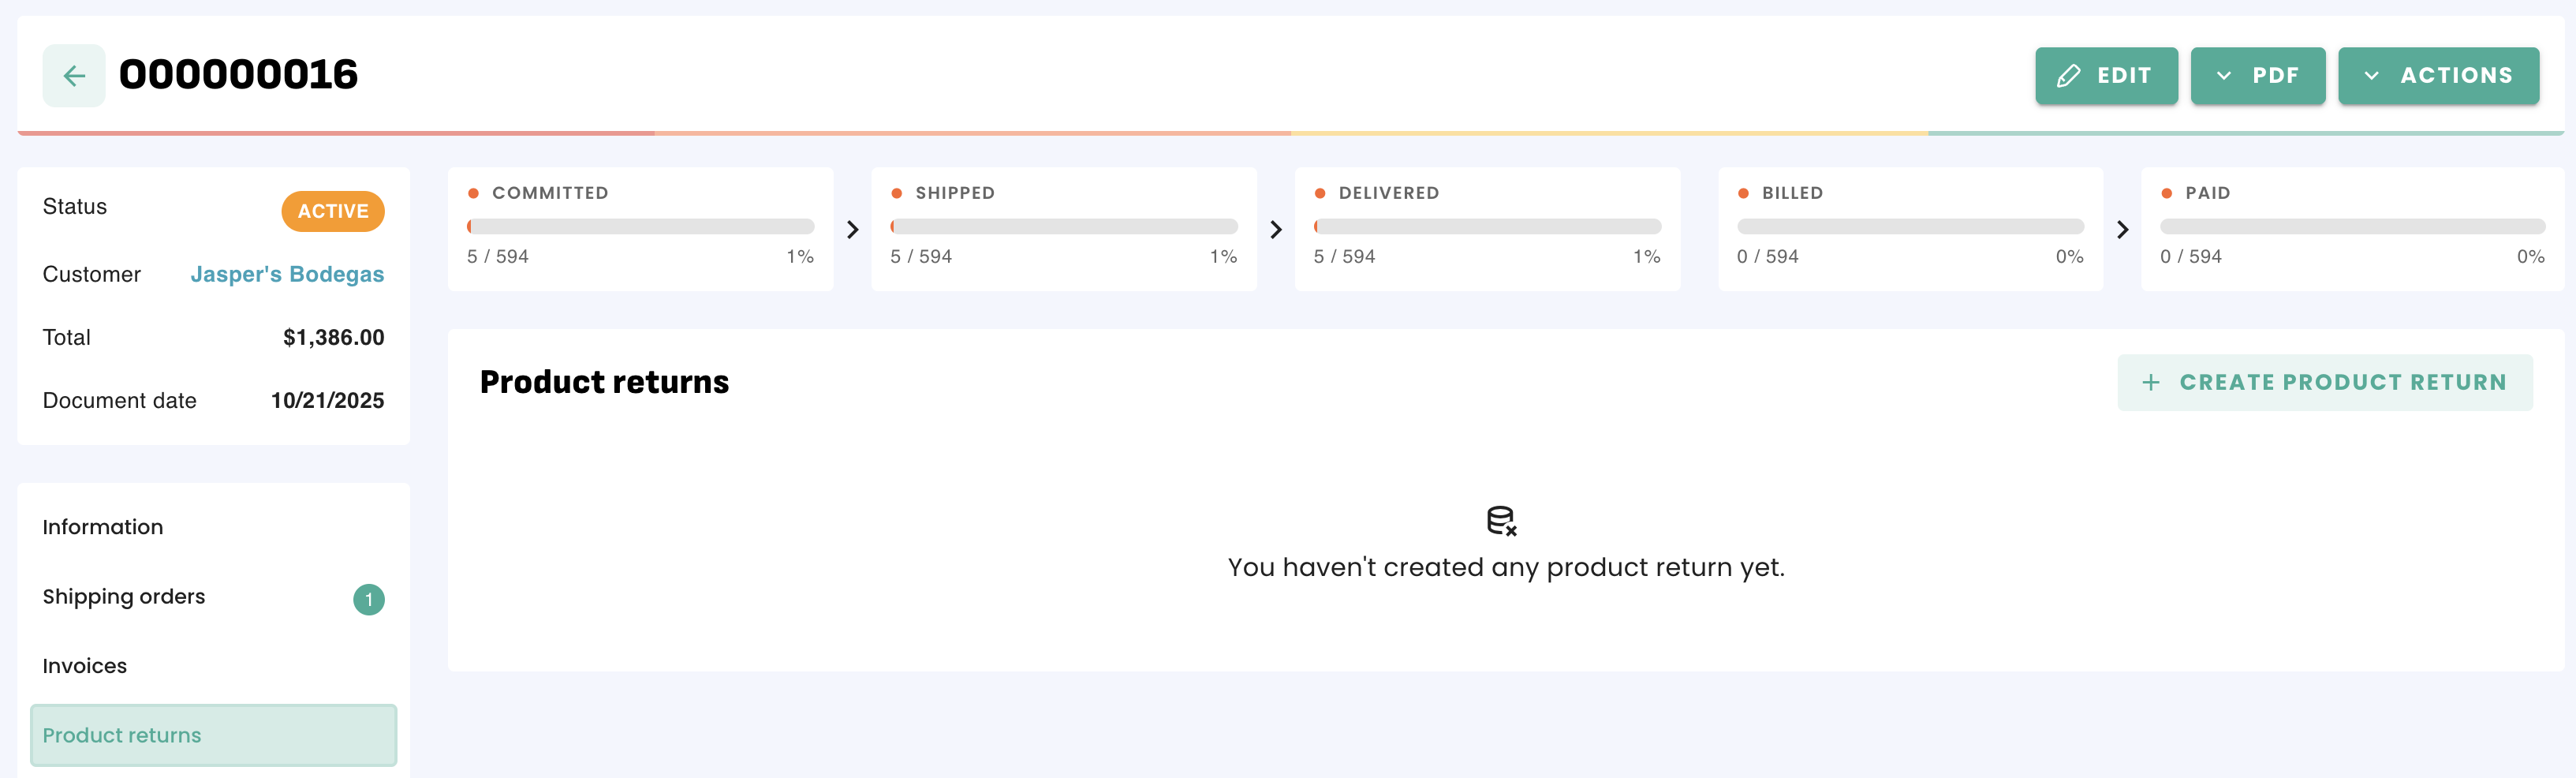The width and height of the screenshot is (2576, 778).
Task: Click the back arrow icon
Action: point(74,76)
